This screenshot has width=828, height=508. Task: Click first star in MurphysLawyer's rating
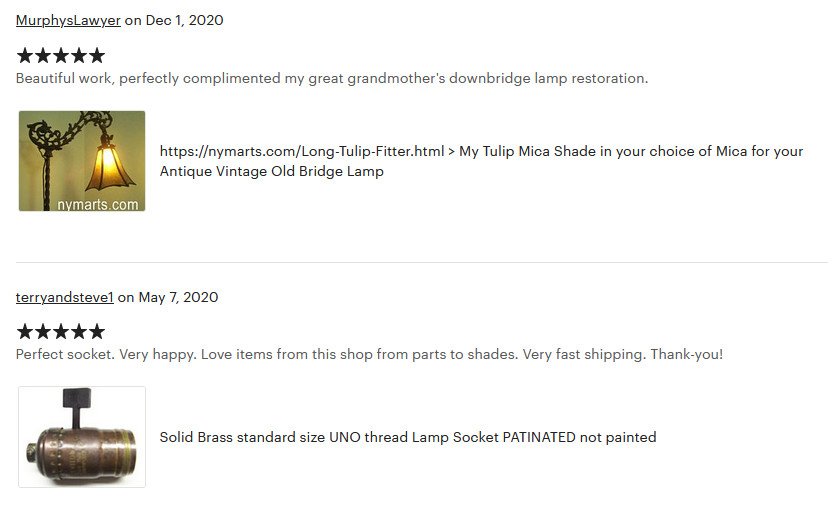(x=25, y=55)
